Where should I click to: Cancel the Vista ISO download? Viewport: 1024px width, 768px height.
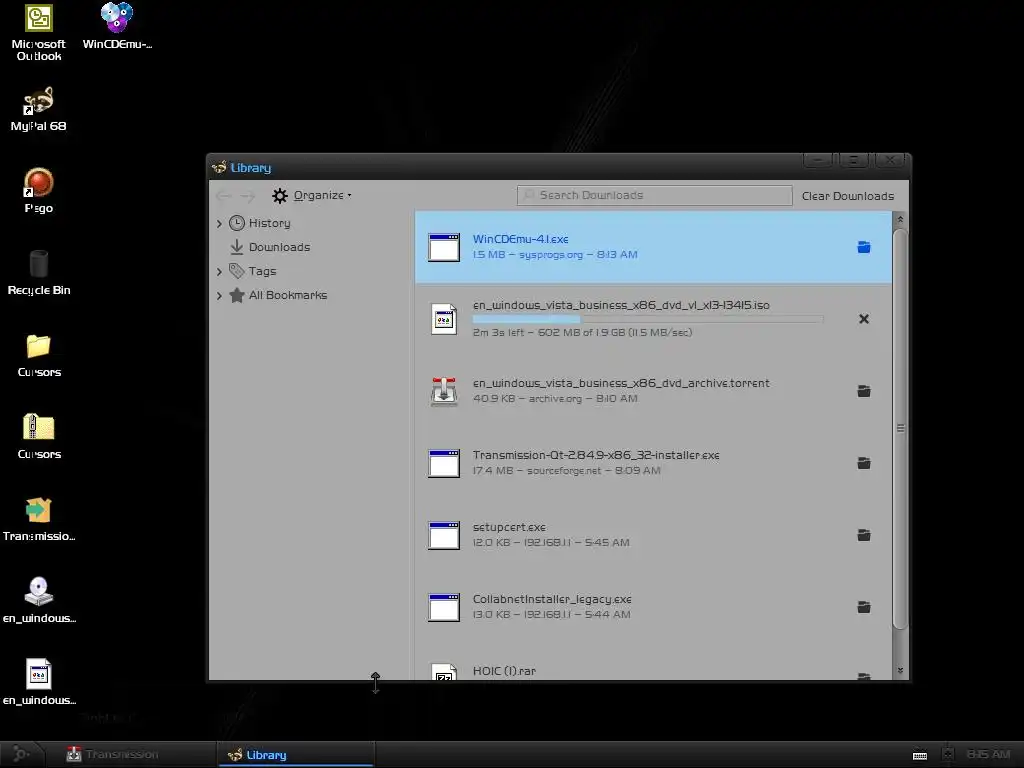coord(863,319)
